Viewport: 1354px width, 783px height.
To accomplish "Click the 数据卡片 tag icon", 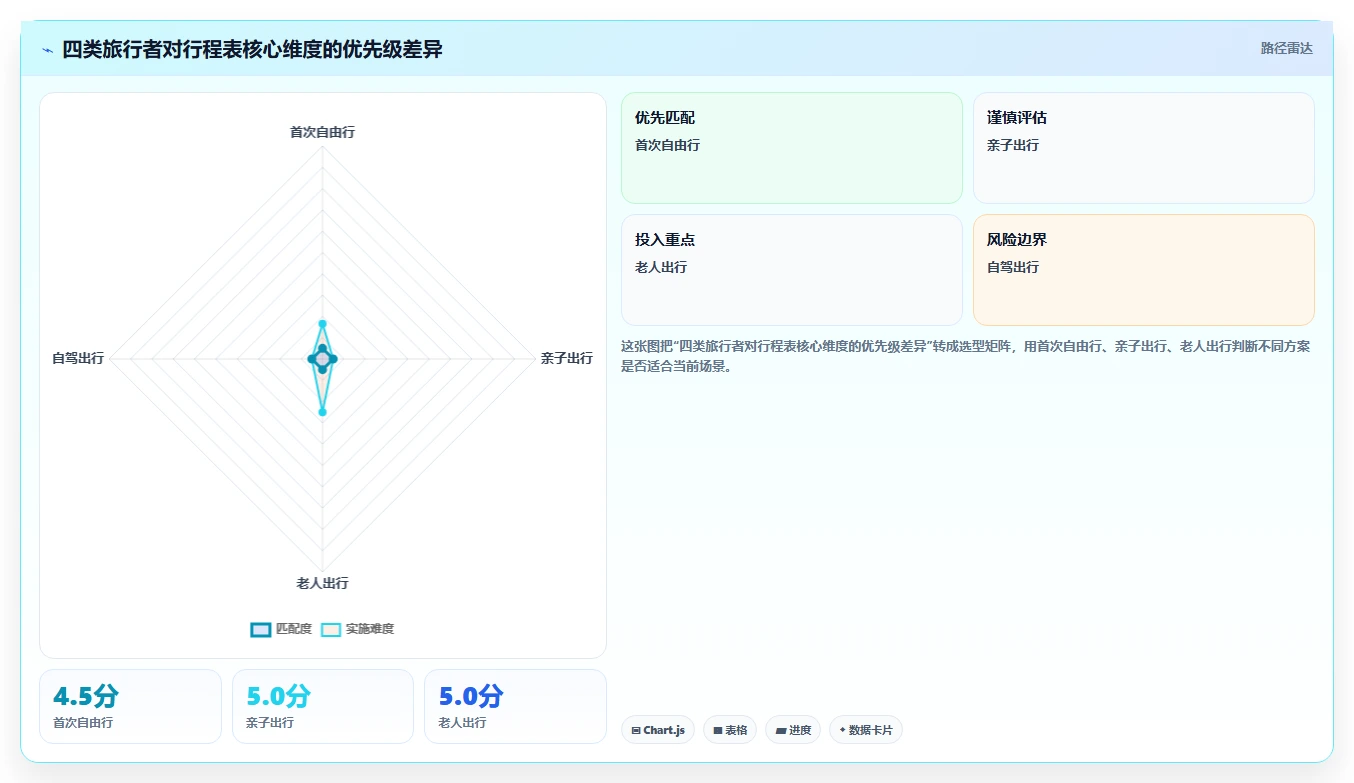I will point(842,731).
